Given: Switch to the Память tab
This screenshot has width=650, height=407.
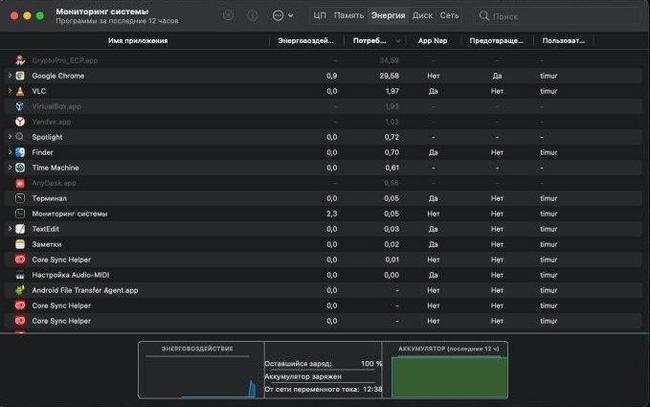Looking at the screenshot, I should (348, 16).
